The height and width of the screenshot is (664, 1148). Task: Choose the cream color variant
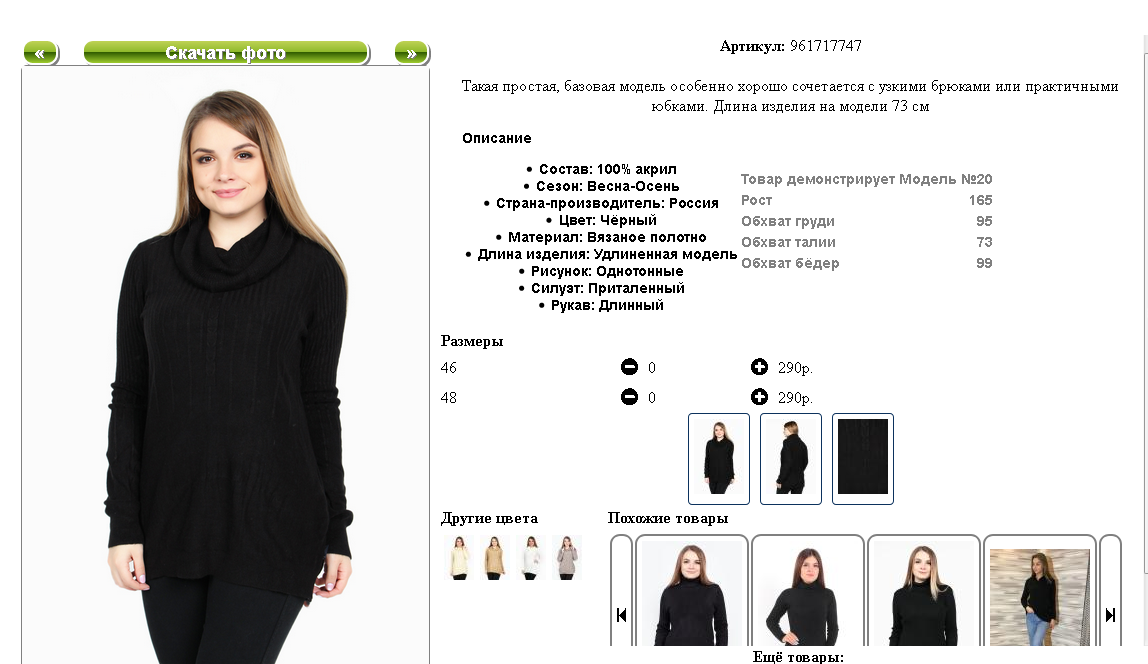[x=459, y=557]
